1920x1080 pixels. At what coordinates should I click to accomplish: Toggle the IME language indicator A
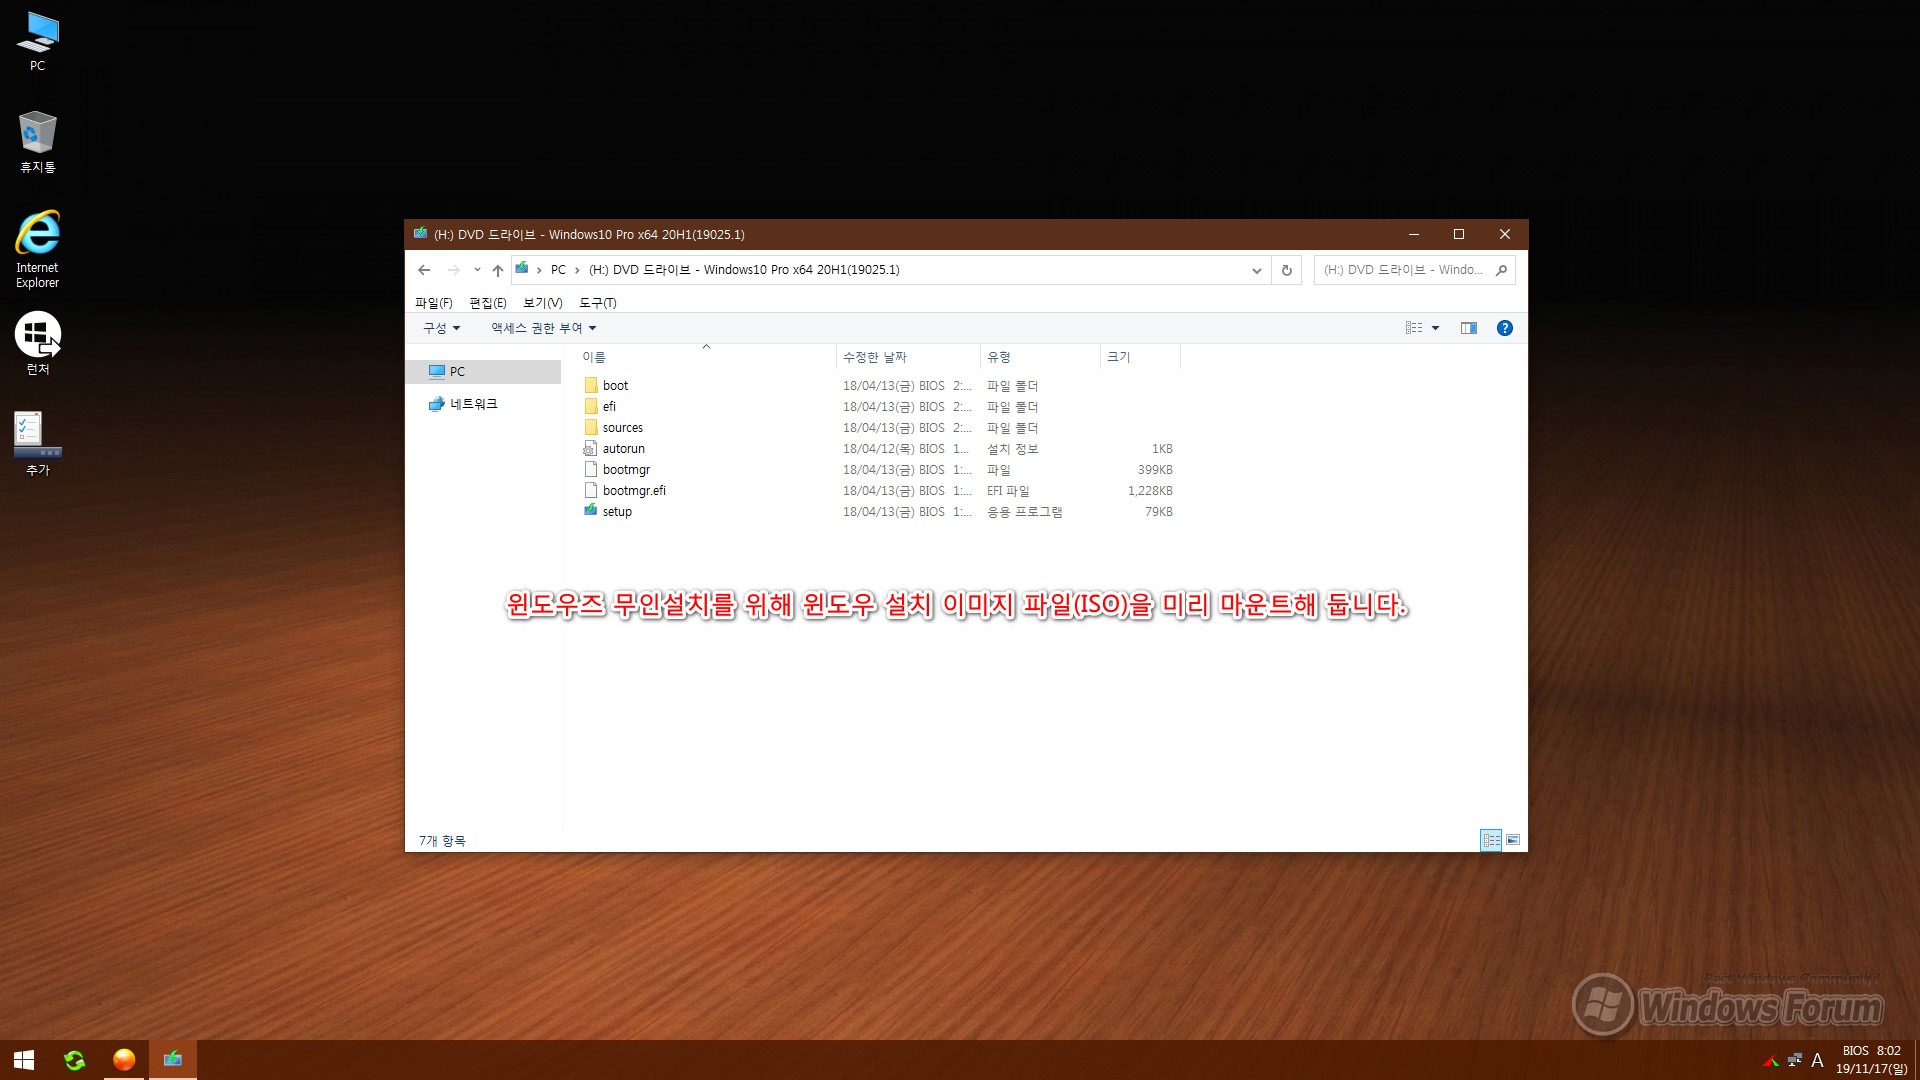tap(1817, 1060)
